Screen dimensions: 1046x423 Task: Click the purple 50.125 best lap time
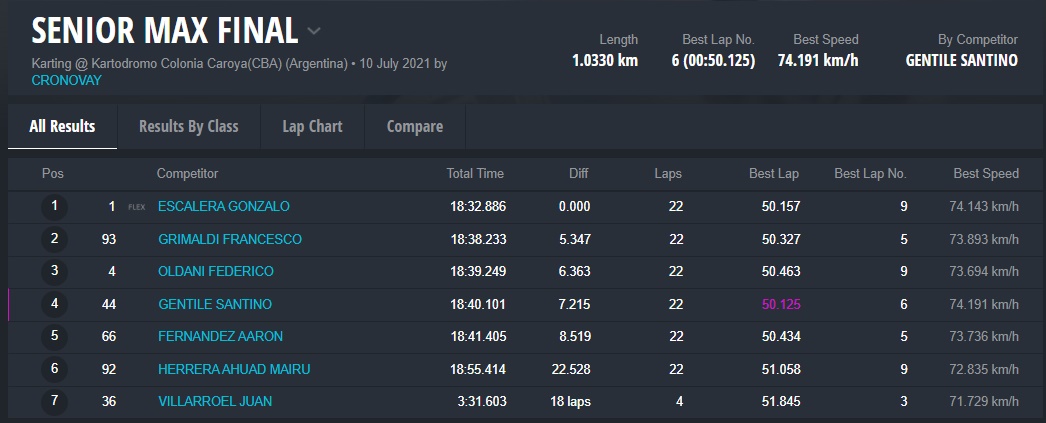point(780,304)
